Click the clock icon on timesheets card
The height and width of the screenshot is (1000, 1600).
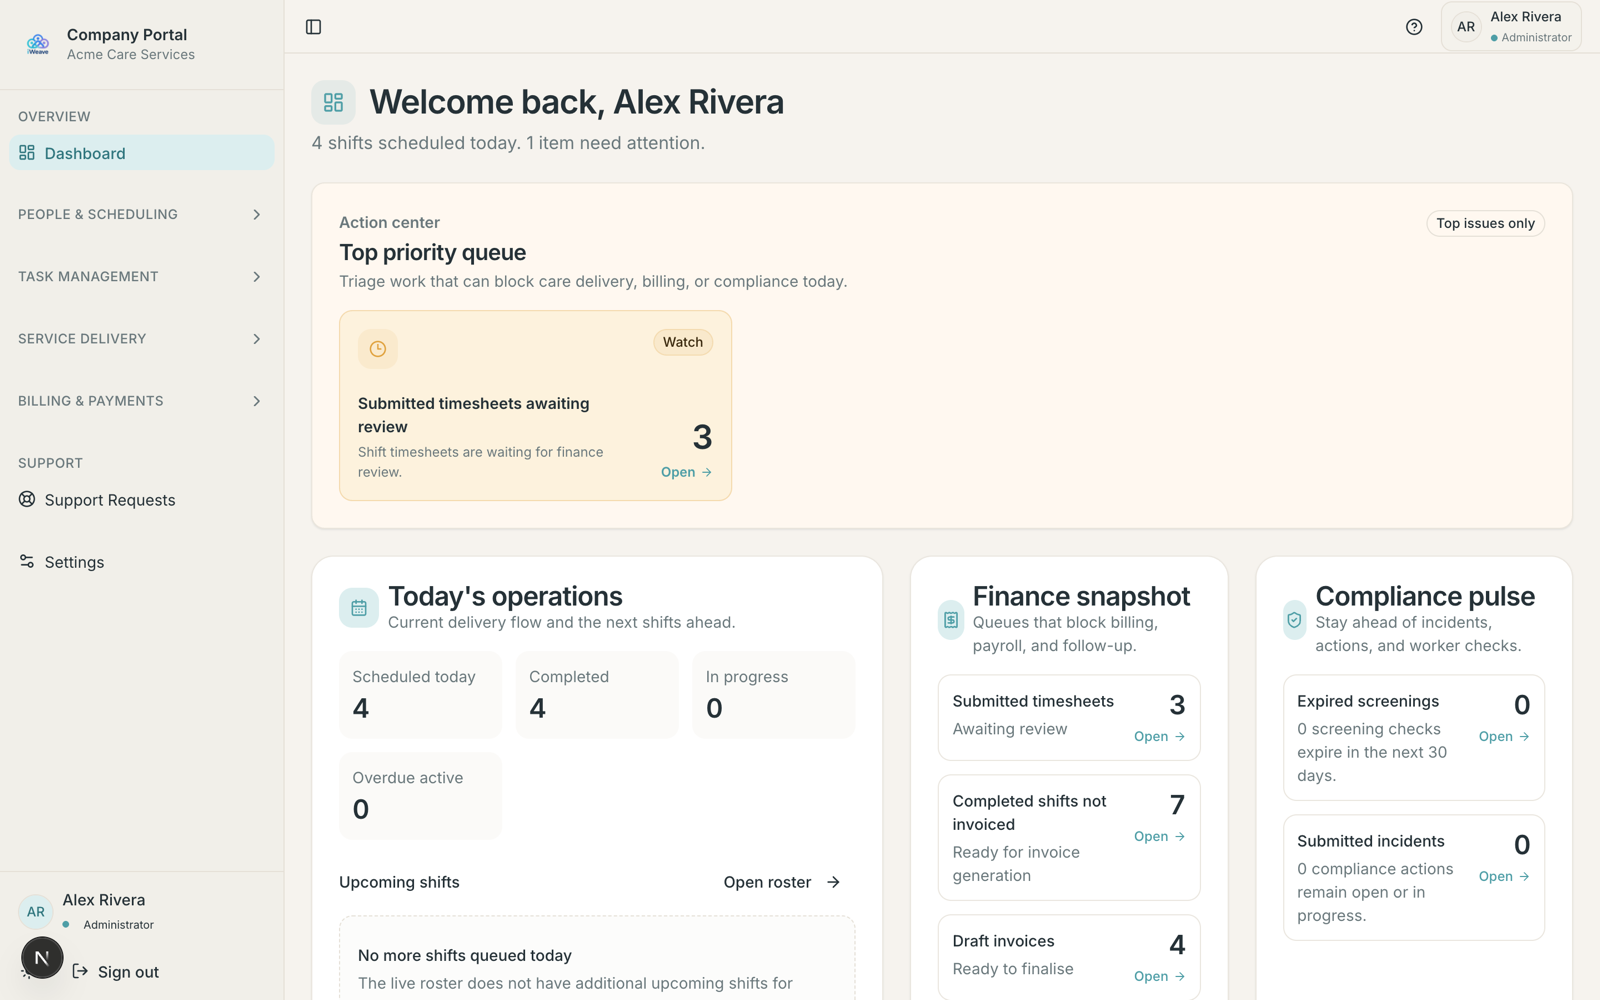point(378,349)
